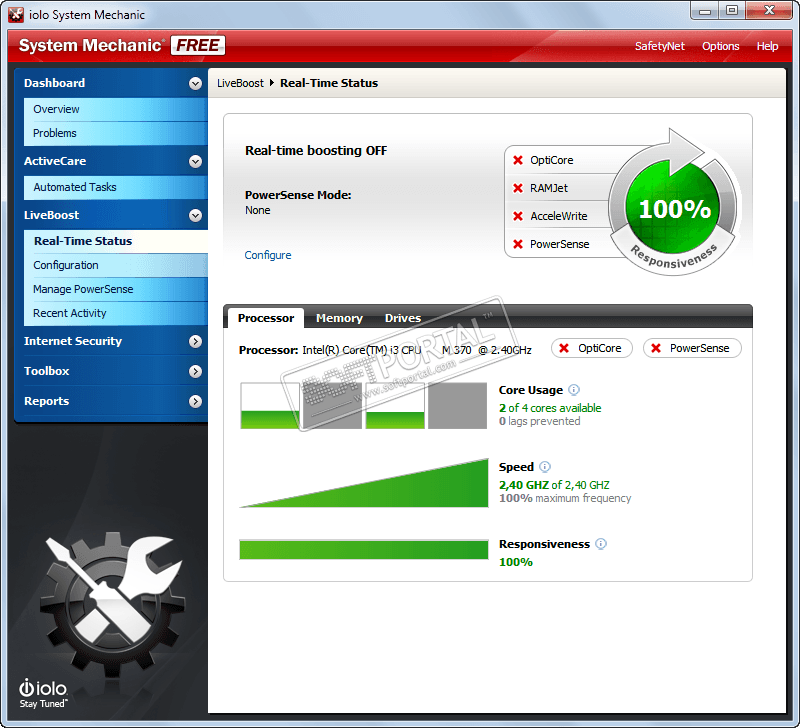Click the Intel(R) Core(TM) i3 CPU processor name

[417, 350]
